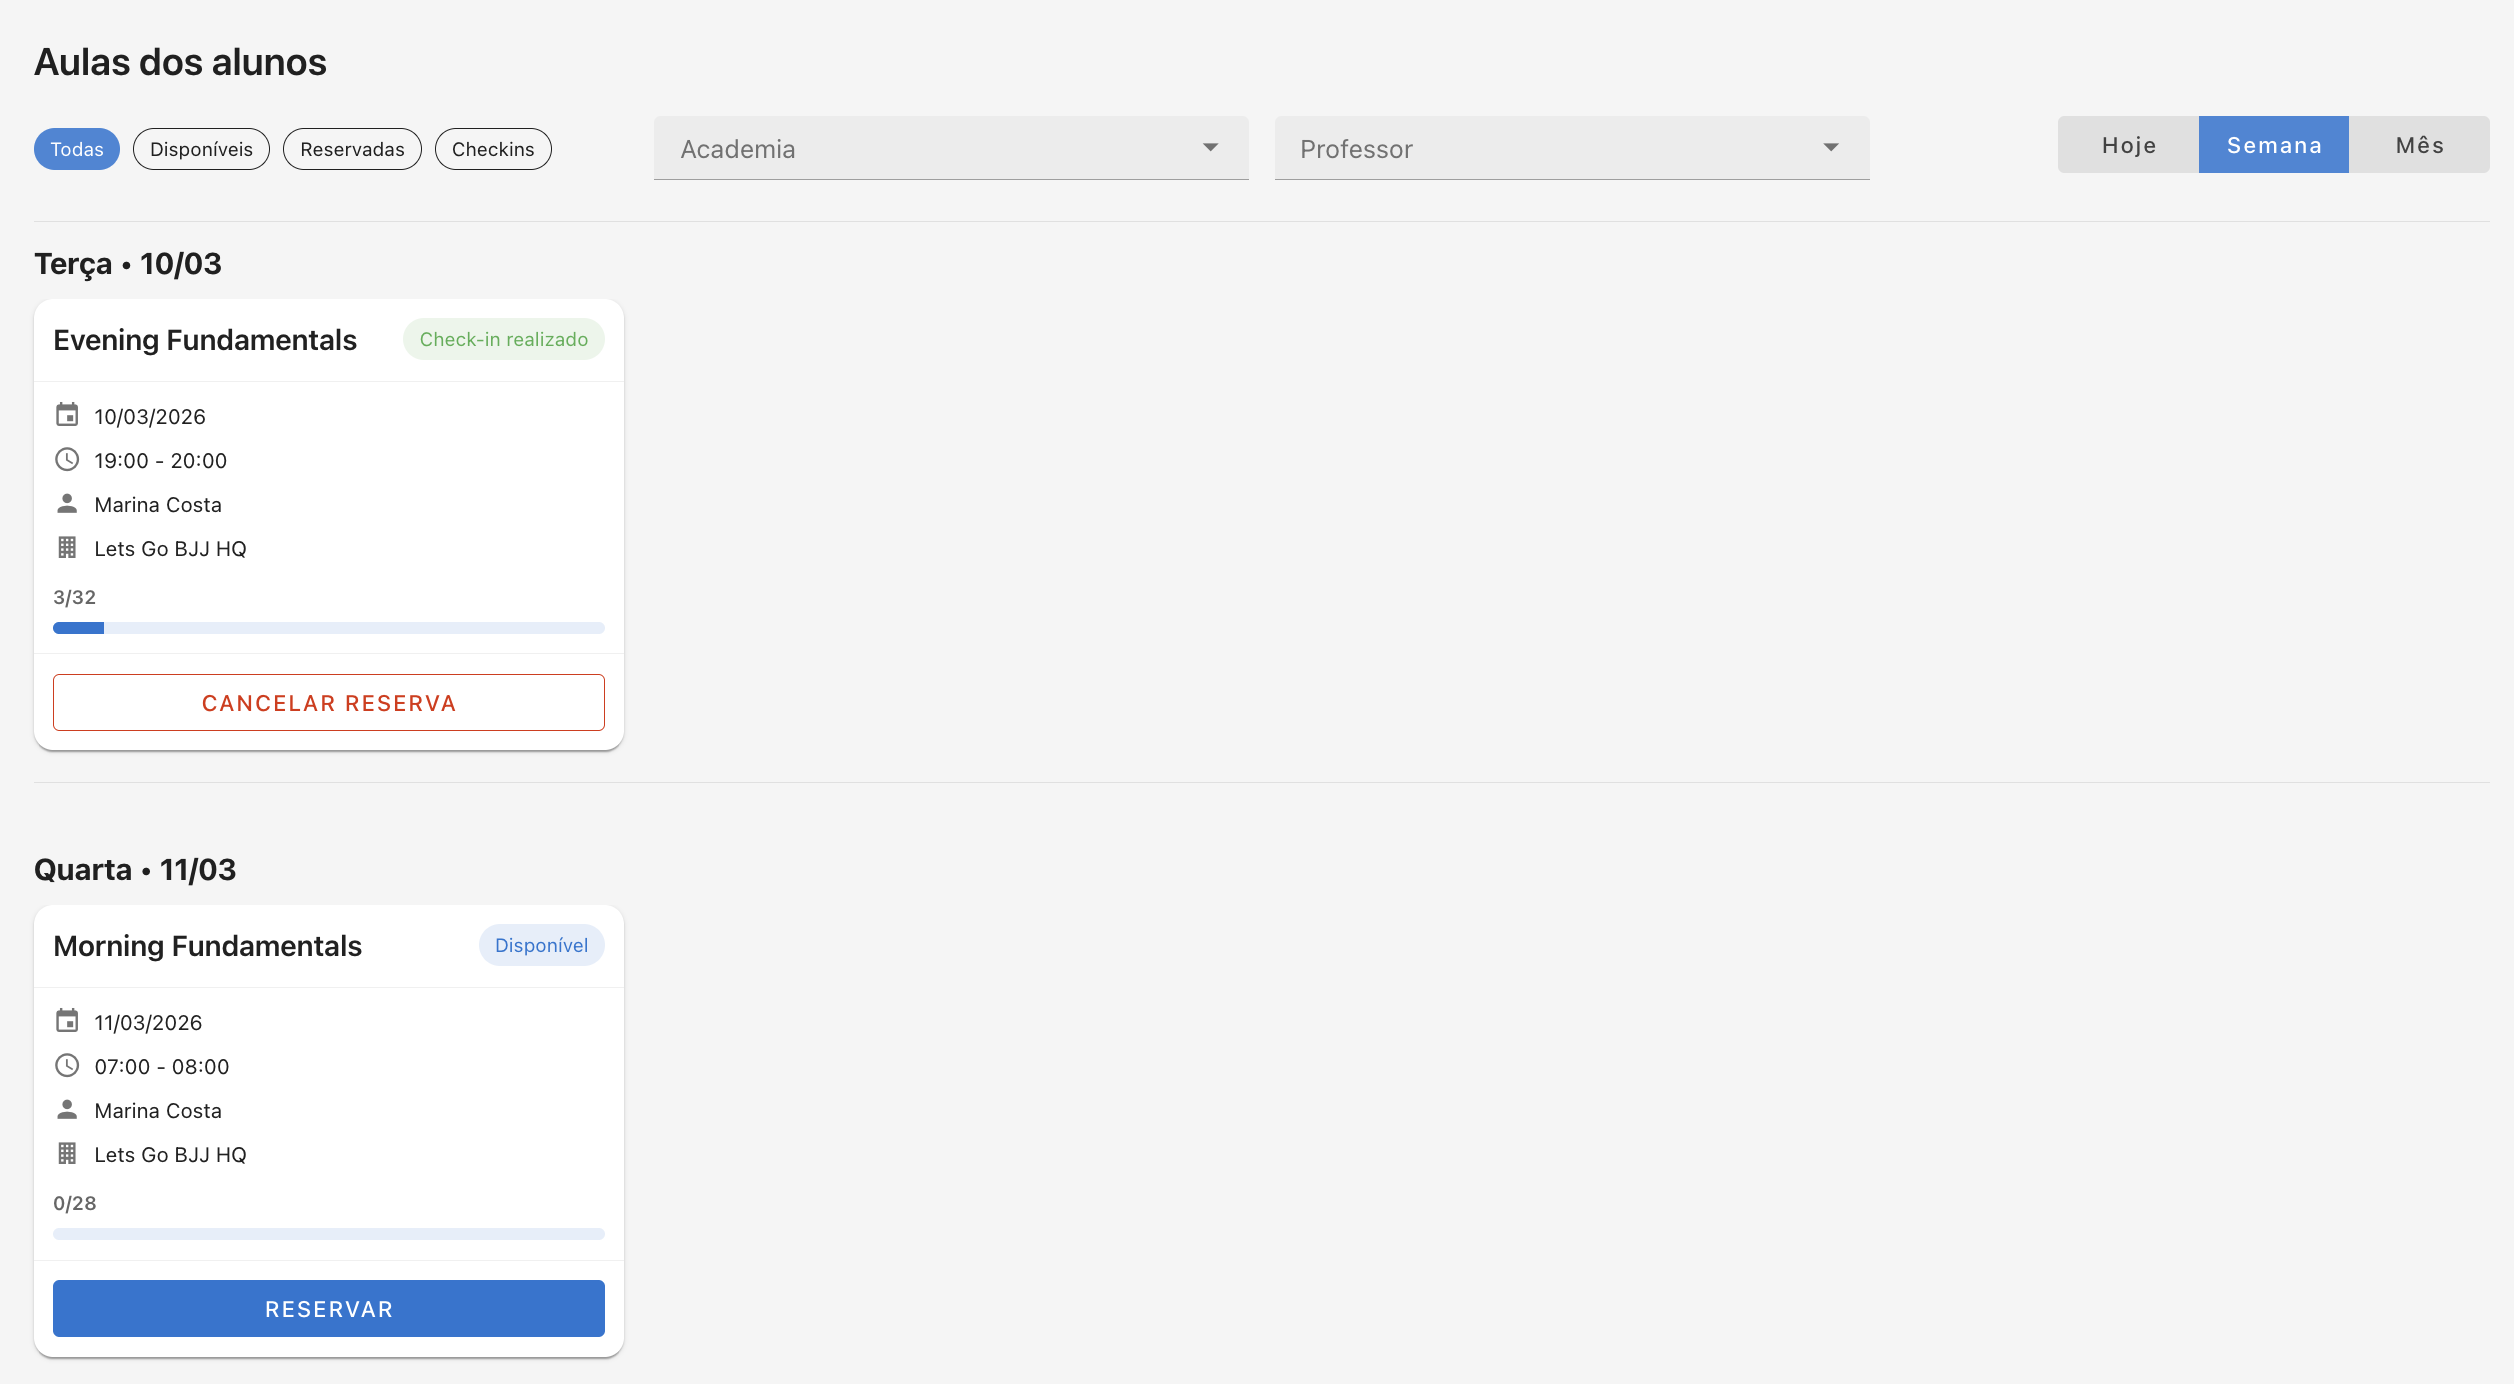Click the person icon beside Marina Costa
Image resolution: width=2514 pixels, height=1384 pixels.
[x=67, y=504]
